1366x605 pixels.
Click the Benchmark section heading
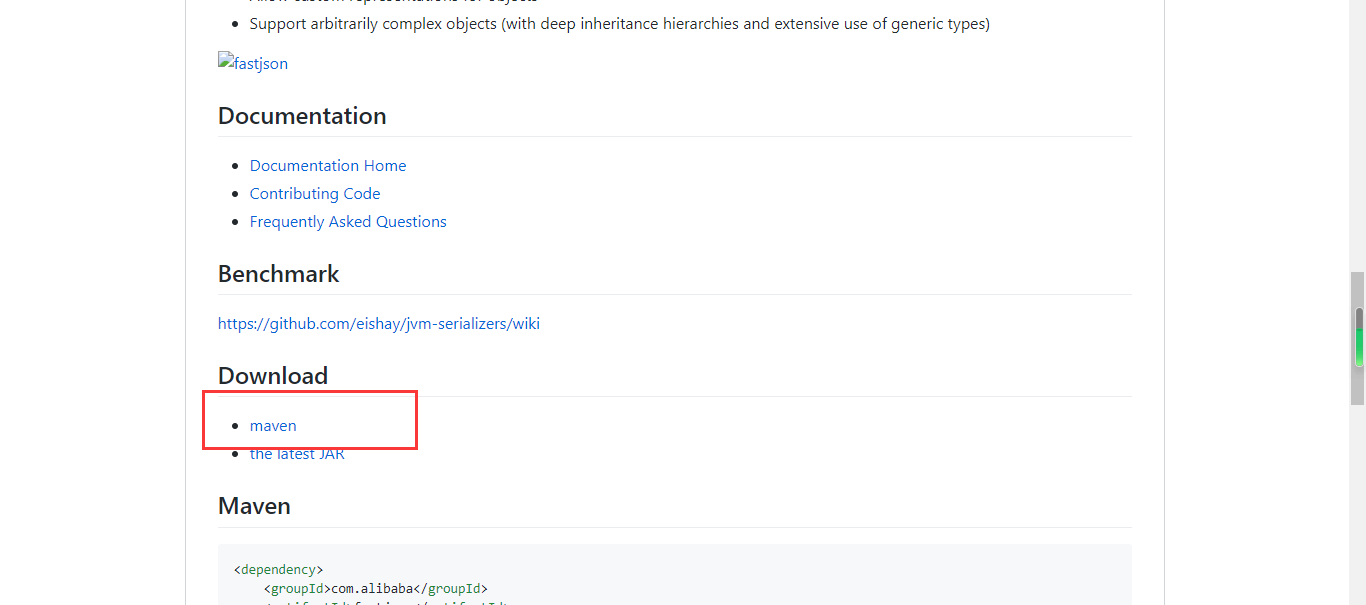(x=279, y=274)
